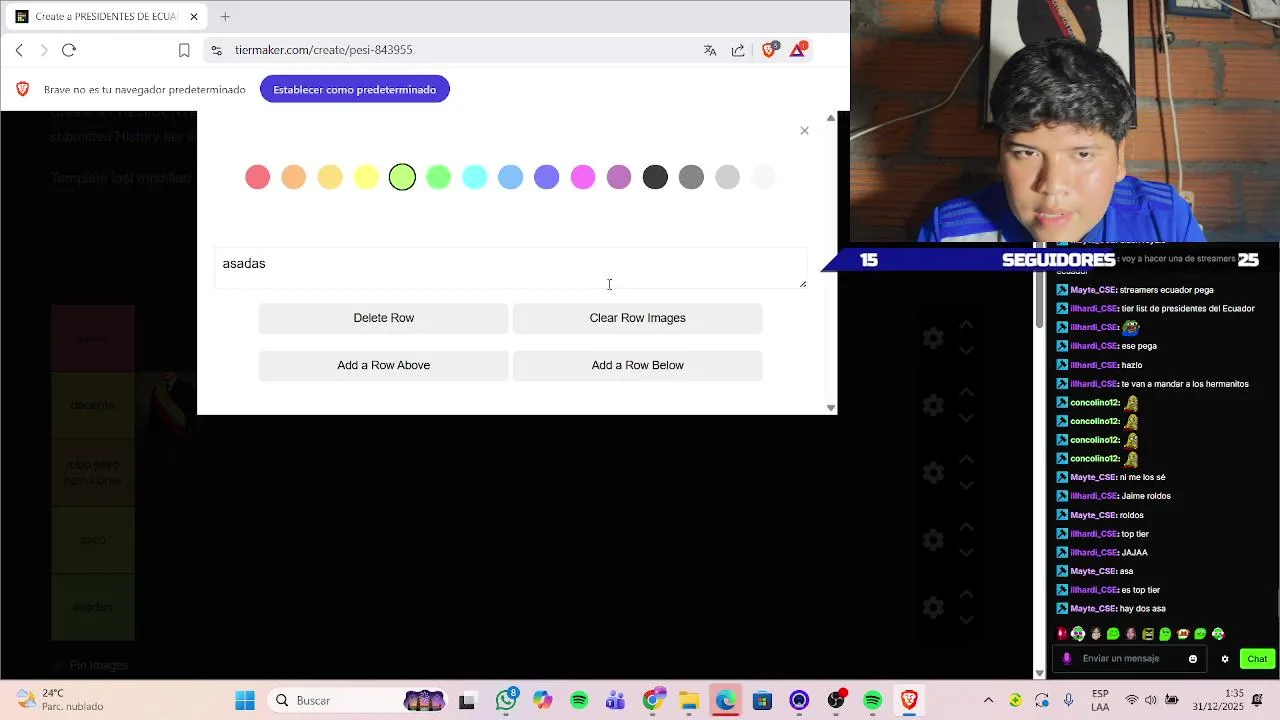Select the cyan color swatch
The width and height of the screenshot is (1280, 720).
coord(475,177)
